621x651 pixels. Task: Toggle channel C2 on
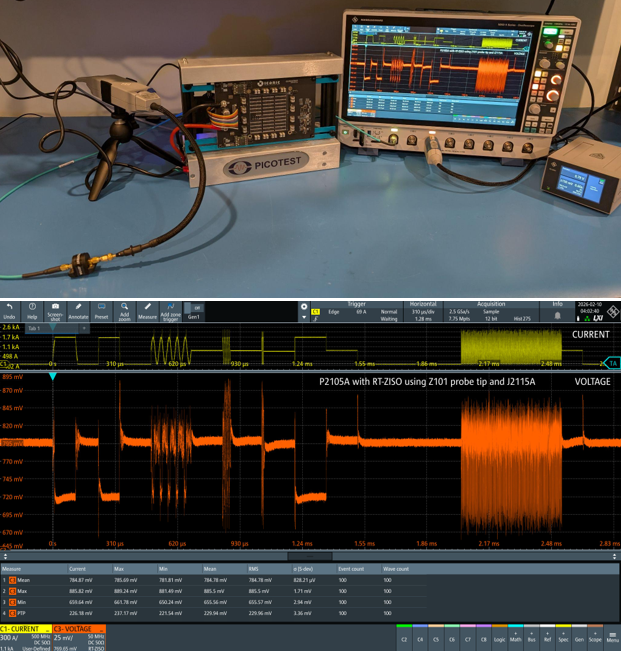point(404,636)
